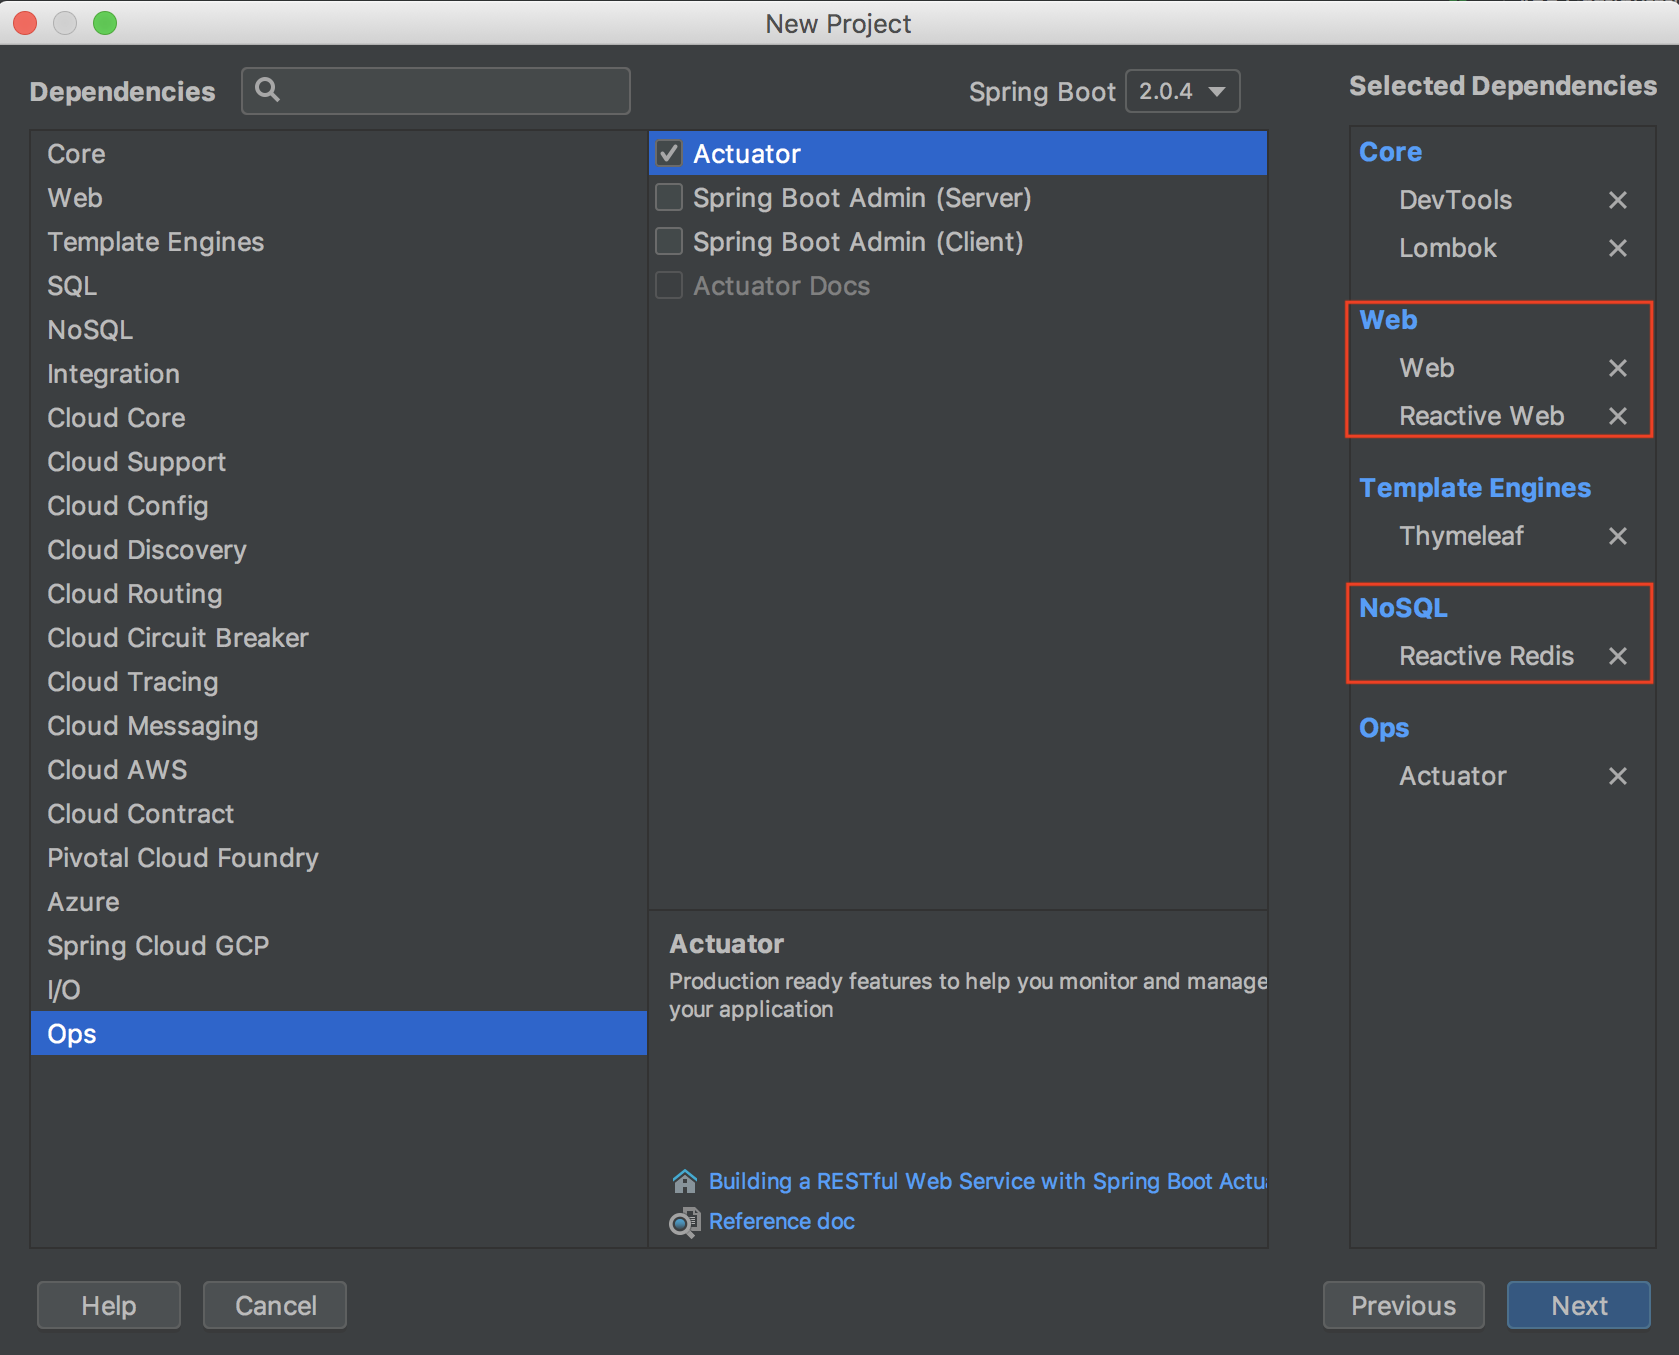Screen dimensions: 1679x1355
Task: Click the NoSQL group header on the right
Action: [x=1403, y=608]
